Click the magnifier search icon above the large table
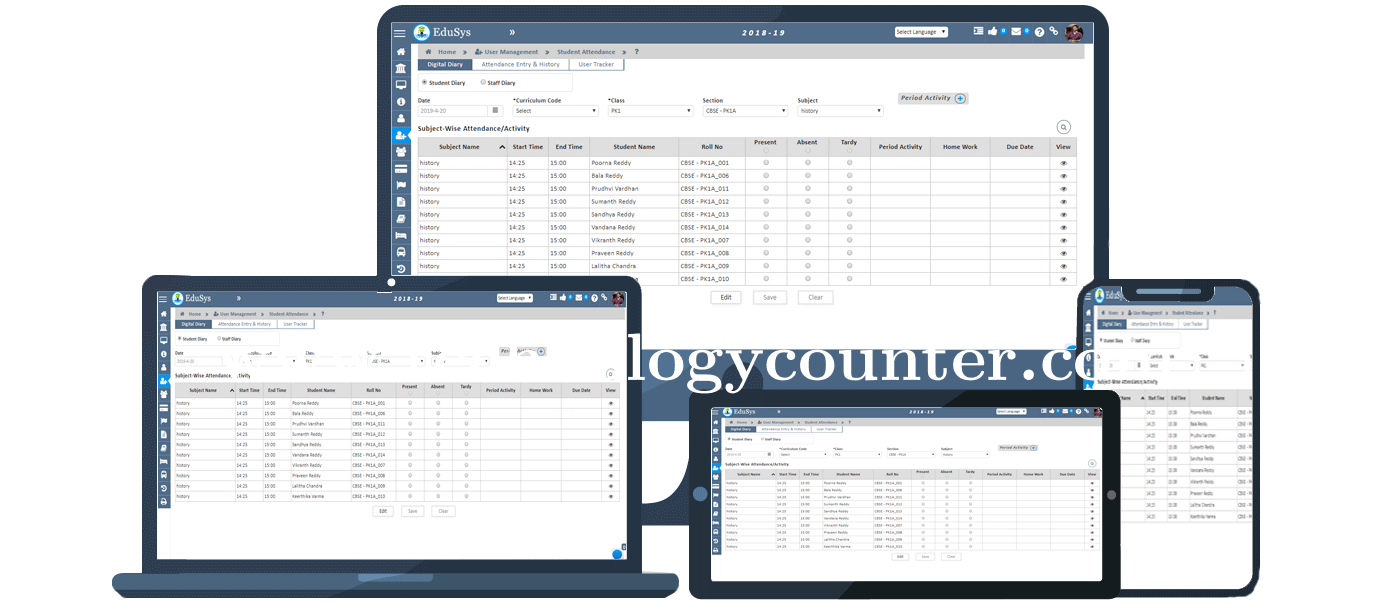This screenshot has width=1391, height=610. tap(1063, 127)
